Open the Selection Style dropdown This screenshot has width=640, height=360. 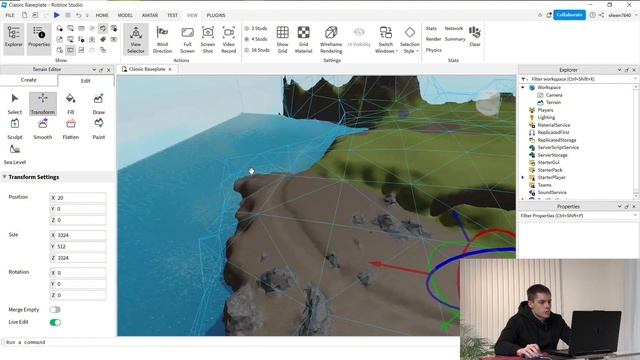(410, 39)
